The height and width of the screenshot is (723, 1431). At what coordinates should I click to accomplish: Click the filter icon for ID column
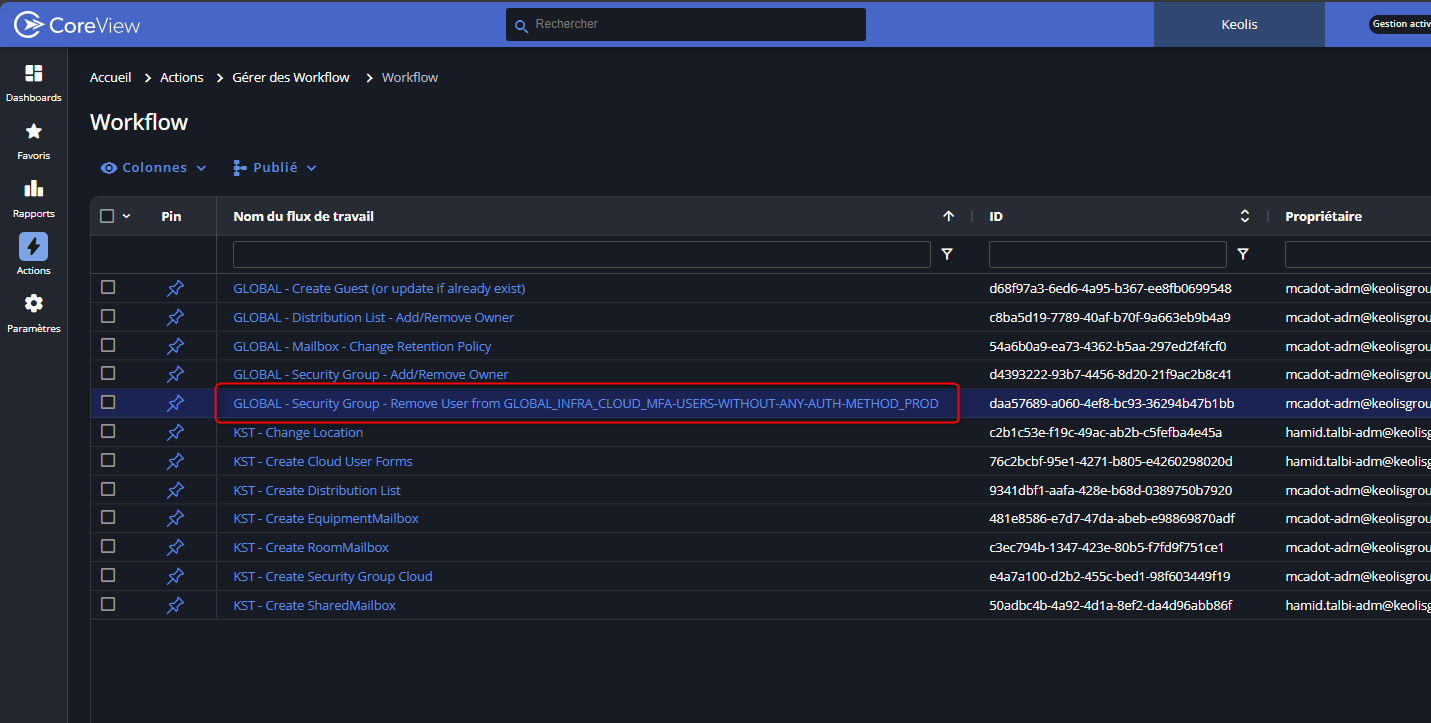tap(1243, 255)
